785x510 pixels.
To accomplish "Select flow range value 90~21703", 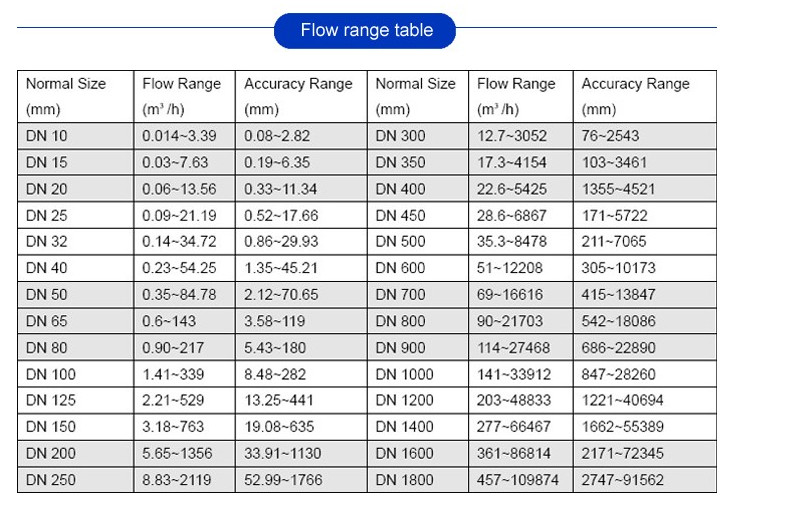I will 513,321.
